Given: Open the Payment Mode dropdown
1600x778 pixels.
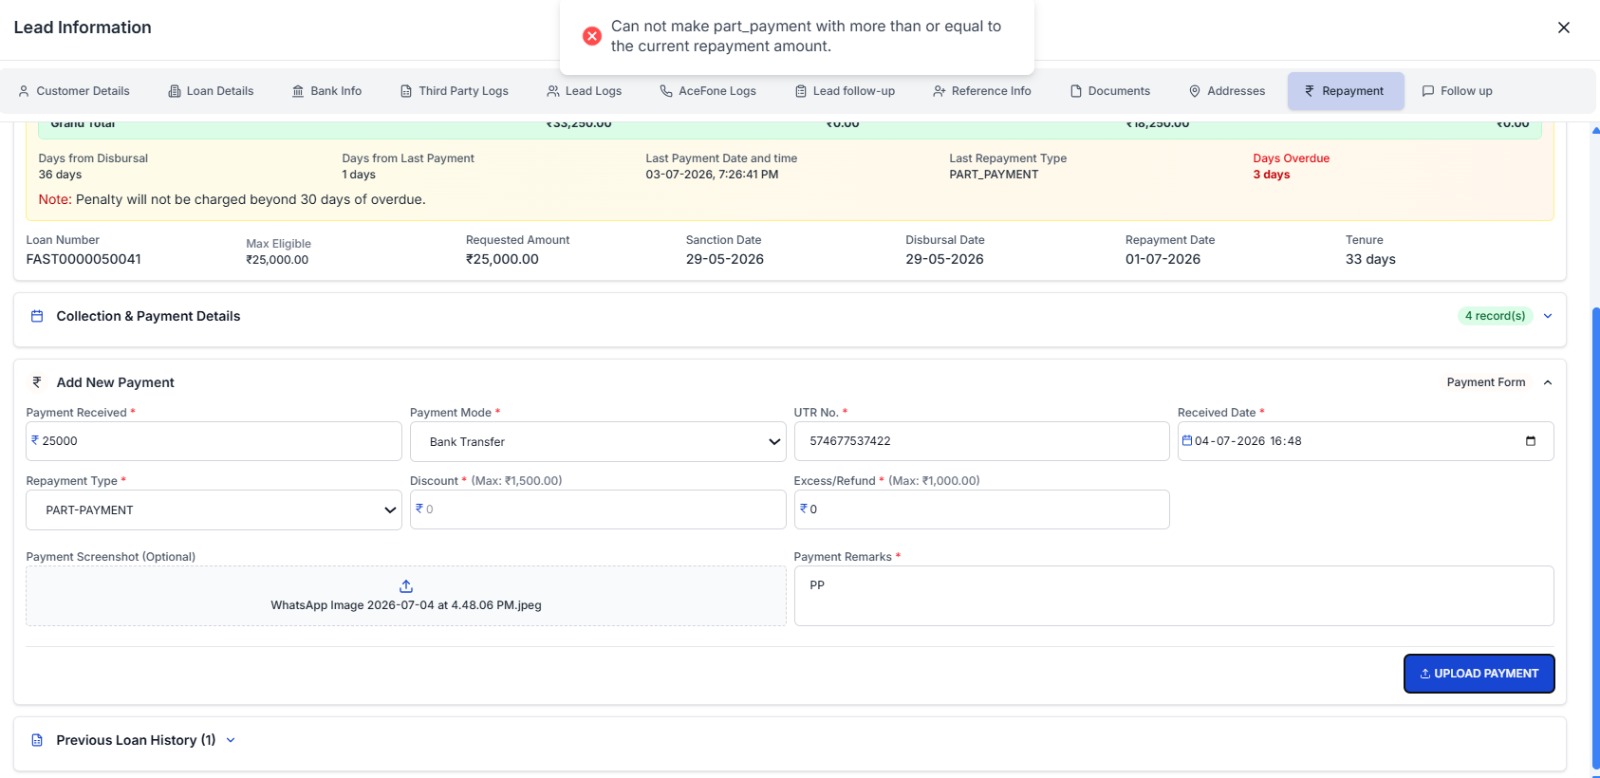Looking at the screenshot, I should [598, 442].
